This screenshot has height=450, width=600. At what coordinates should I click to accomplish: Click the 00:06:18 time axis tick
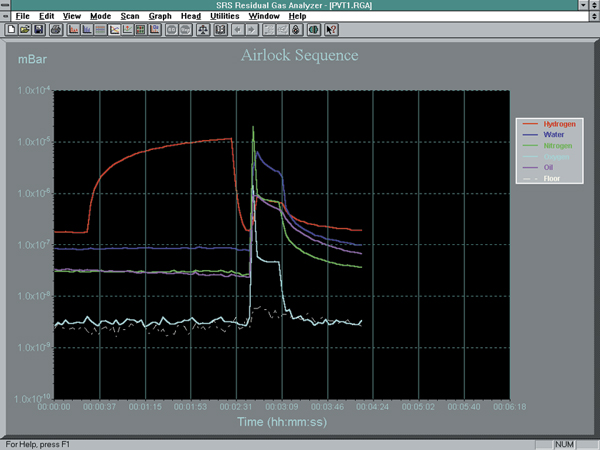pyautogui.click(x=510, y=406)
